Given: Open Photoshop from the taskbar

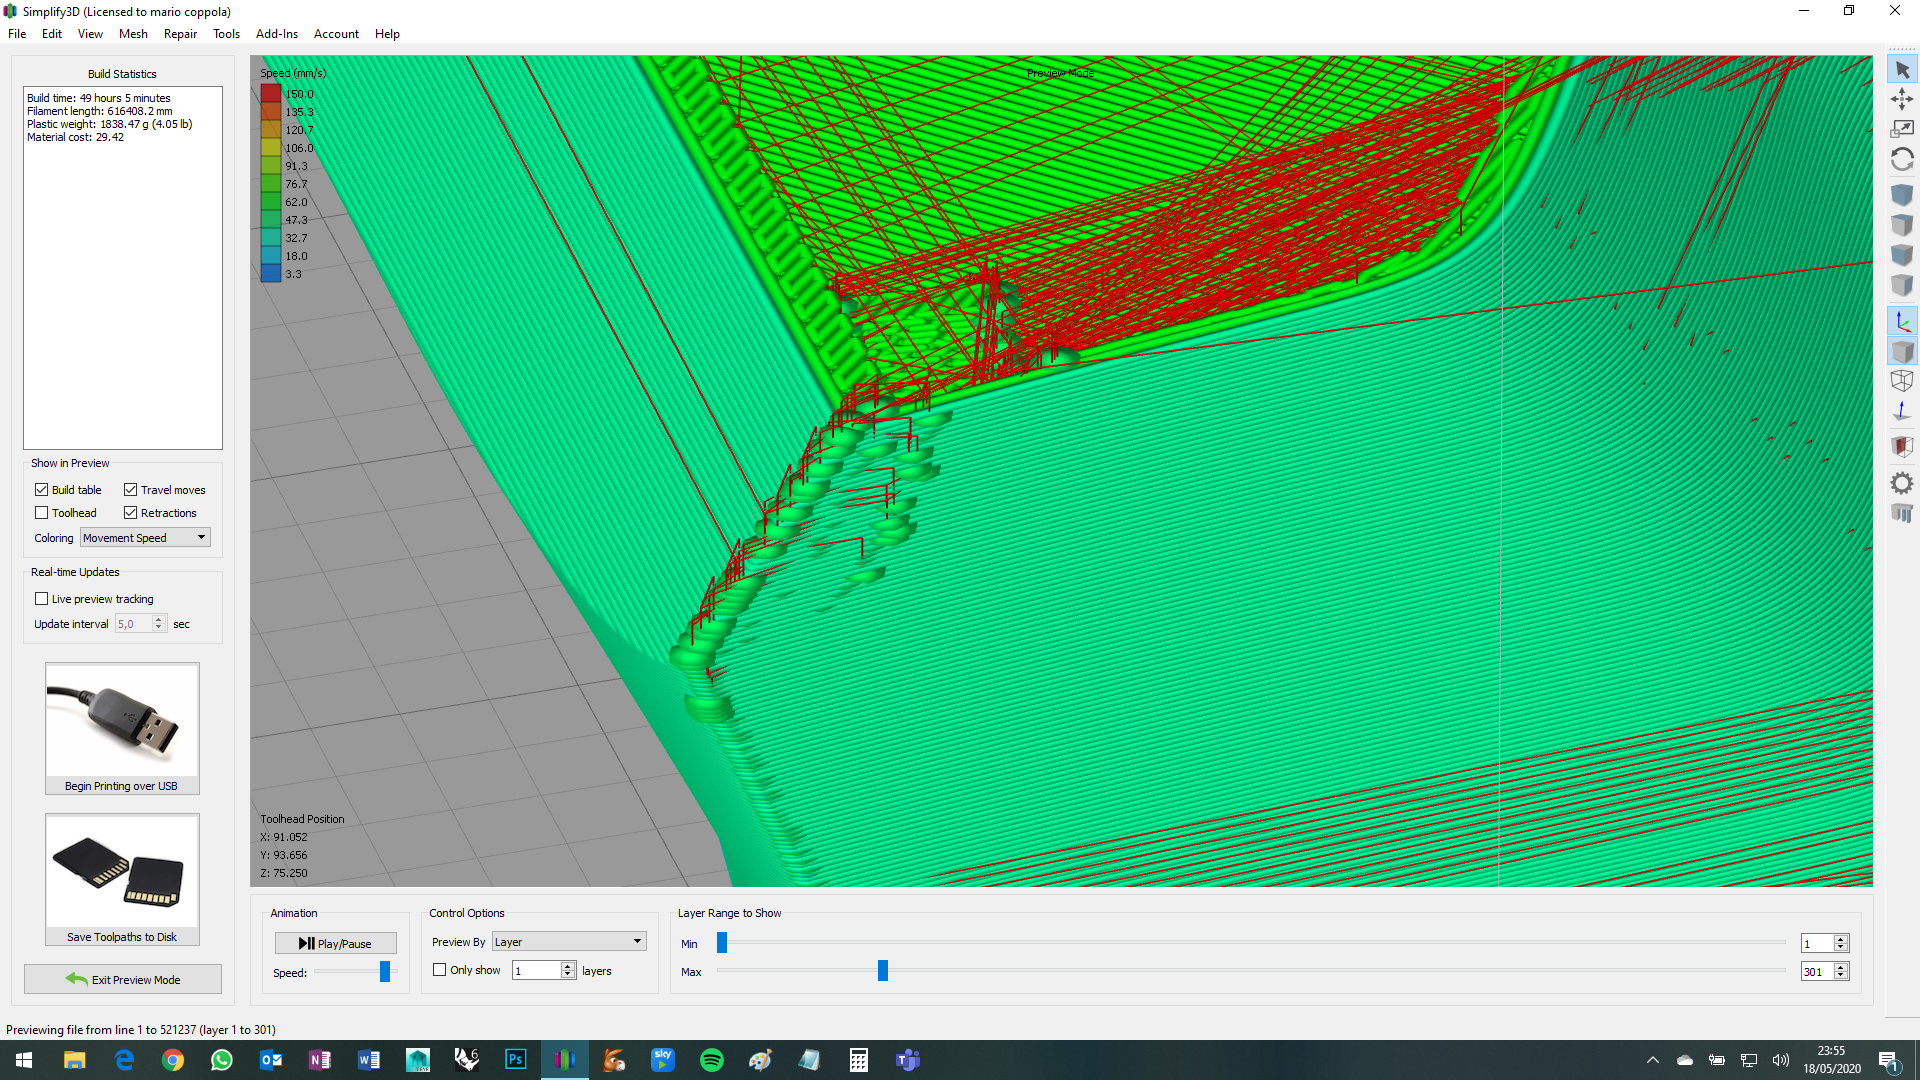Looking at the screenshot, I should (516, 1060).
